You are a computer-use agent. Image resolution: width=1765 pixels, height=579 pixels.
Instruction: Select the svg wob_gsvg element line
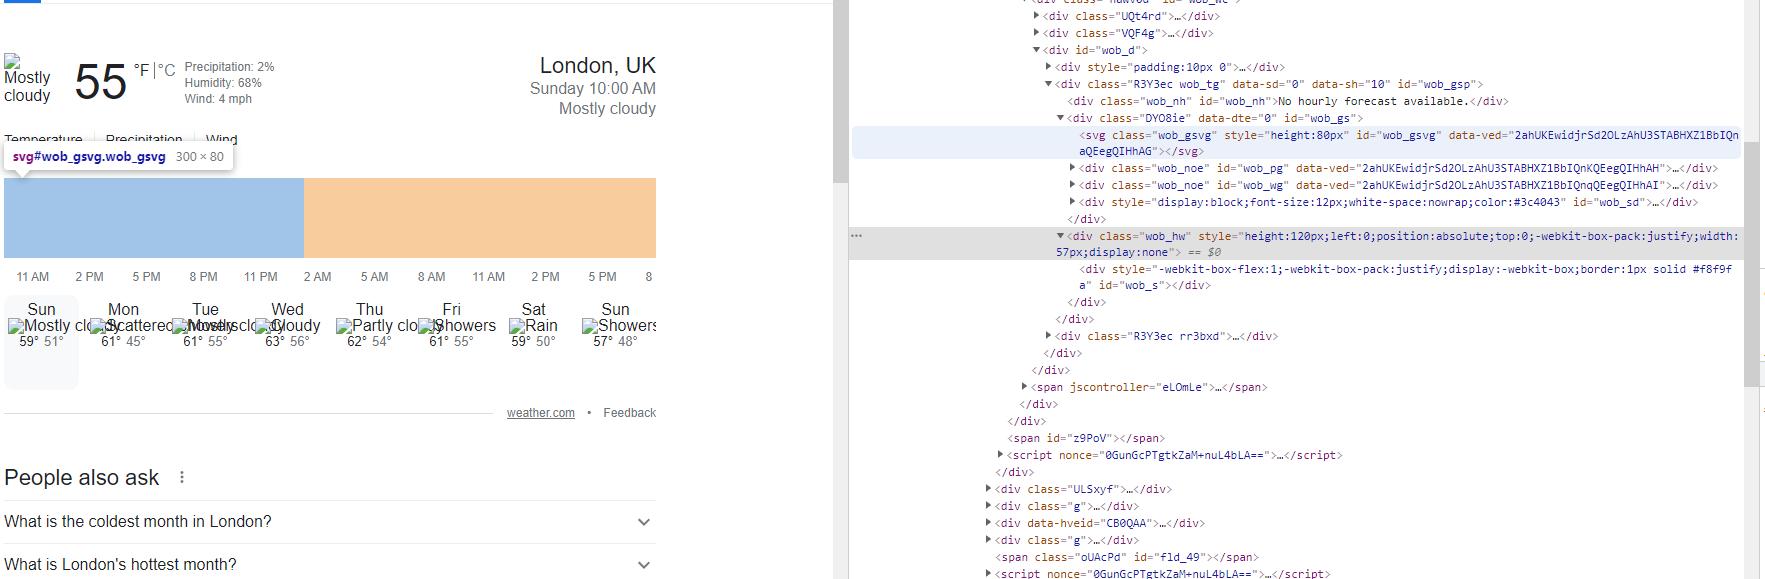coord(1300,135)
